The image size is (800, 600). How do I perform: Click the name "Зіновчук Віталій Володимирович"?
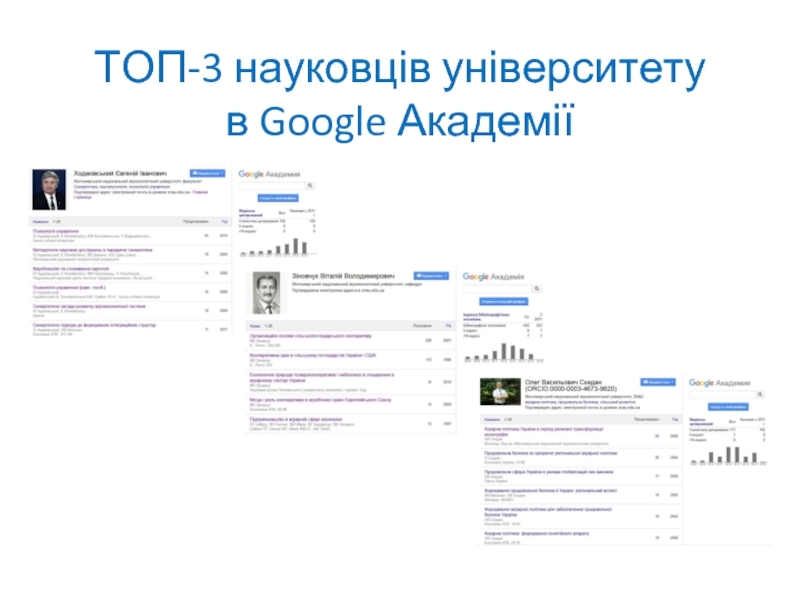[x=343, y=276]
